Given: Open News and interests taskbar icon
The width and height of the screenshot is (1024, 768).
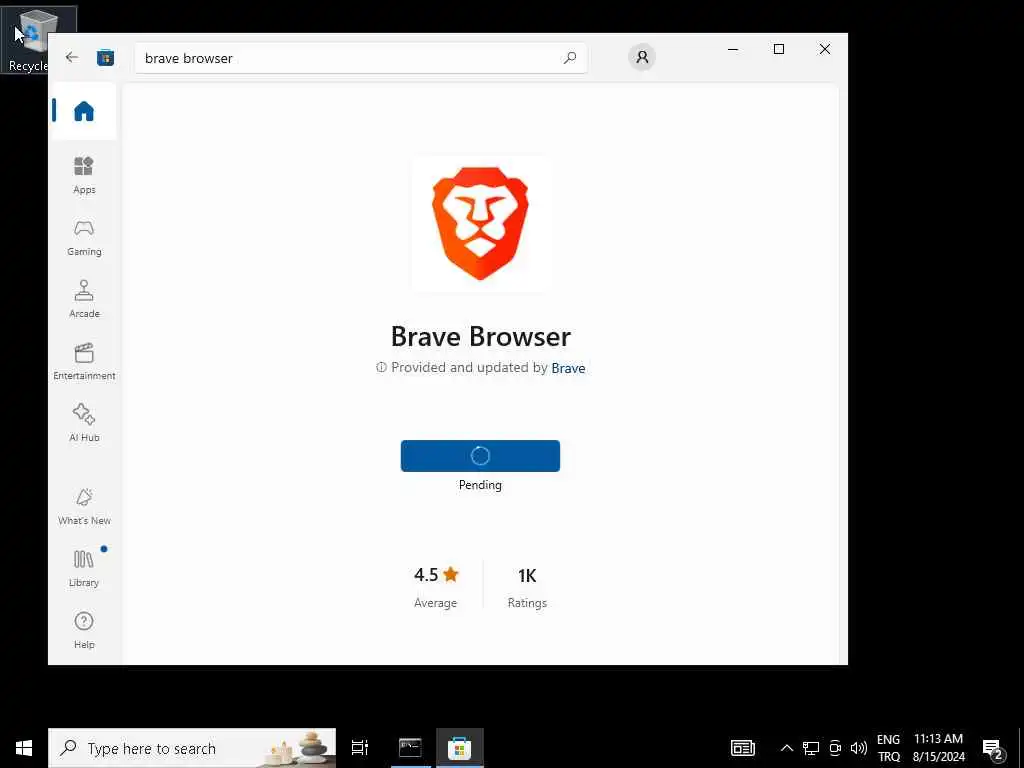Looking at the screenshot, I should click(x=743, y=748).
